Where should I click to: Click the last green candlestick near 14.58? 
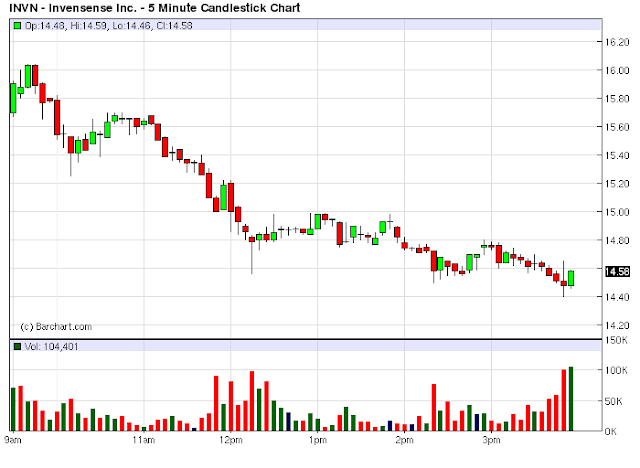[571, 278]
